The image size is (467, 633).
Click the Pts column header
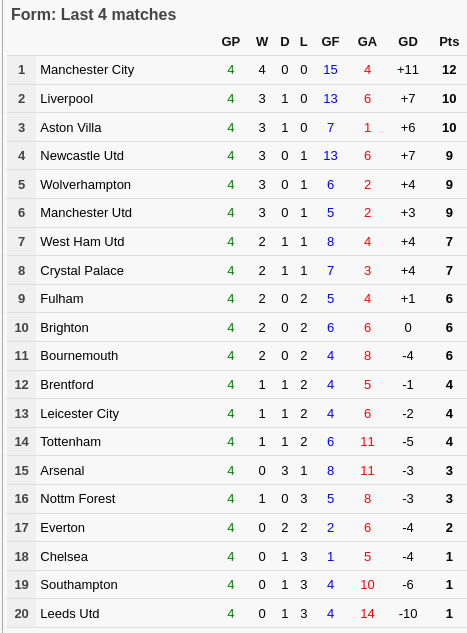[449, 42]
